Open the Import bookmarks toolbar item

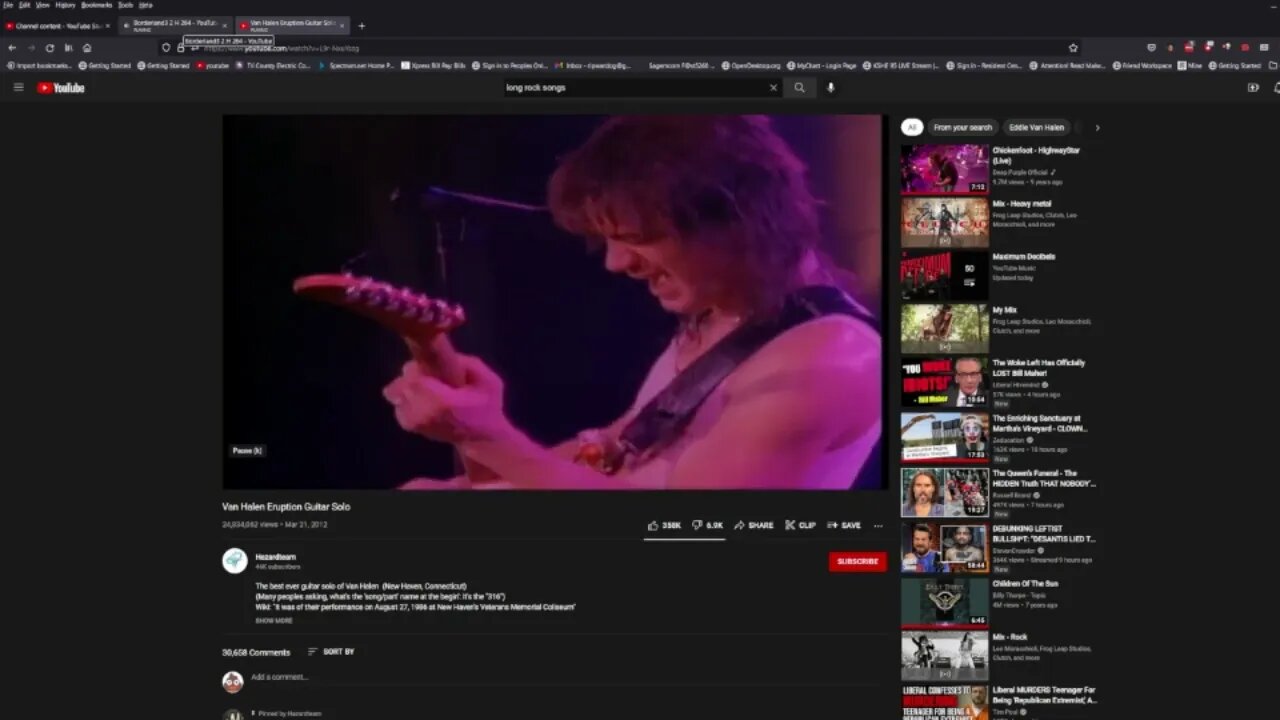(x=39, y=65)
